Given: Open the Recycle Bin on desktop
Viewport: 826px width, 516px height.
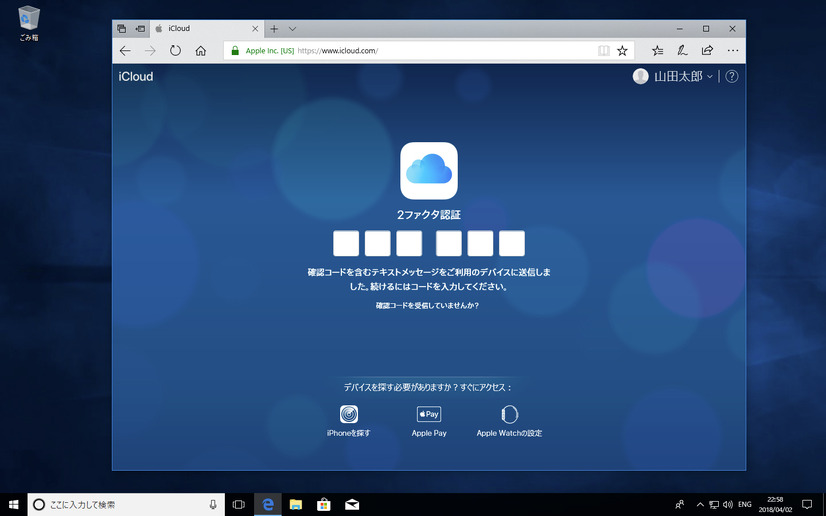Looking at the screenshot, I should [x=28, y=23].
